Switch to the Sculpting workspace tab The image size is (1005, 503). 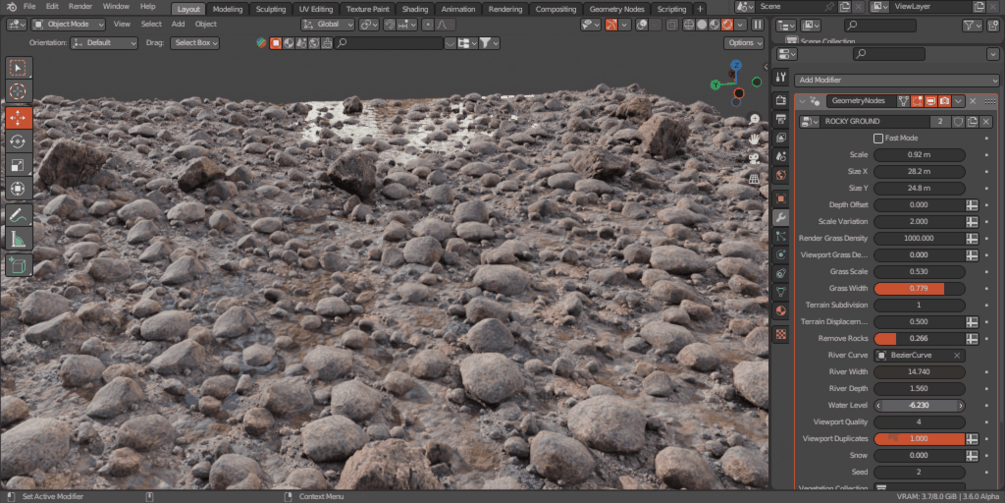tap(270, 10)
